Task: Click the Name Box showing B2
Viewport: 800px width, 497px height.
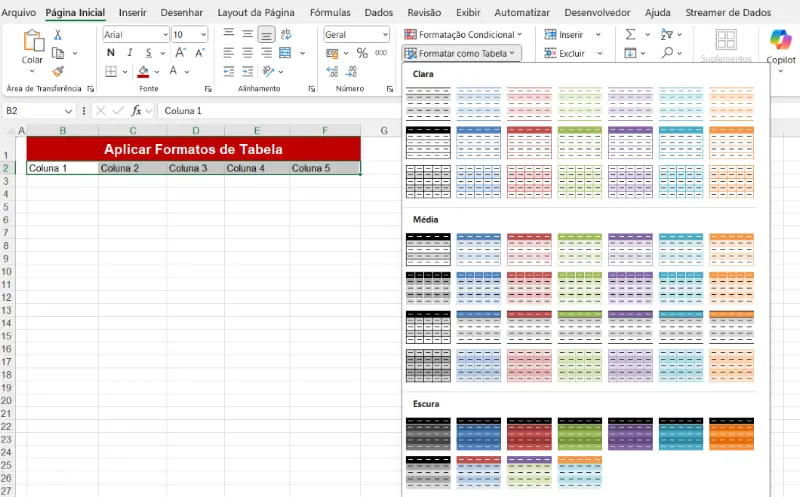Action: [x=38, y=111]
